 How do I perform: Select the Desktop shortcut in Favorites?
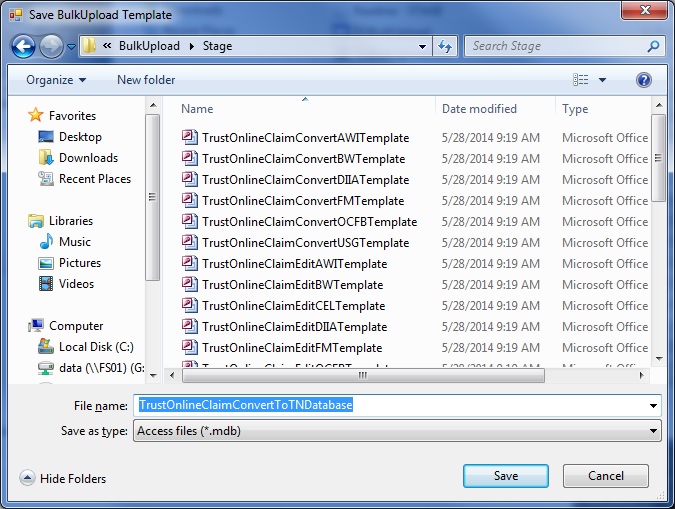point(80,137)
